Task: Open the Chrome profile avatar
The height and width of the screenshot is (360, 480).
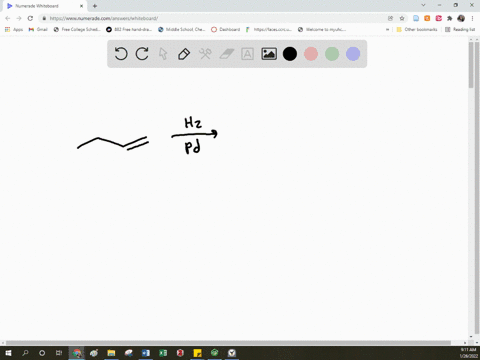Action: click(461, 18)
